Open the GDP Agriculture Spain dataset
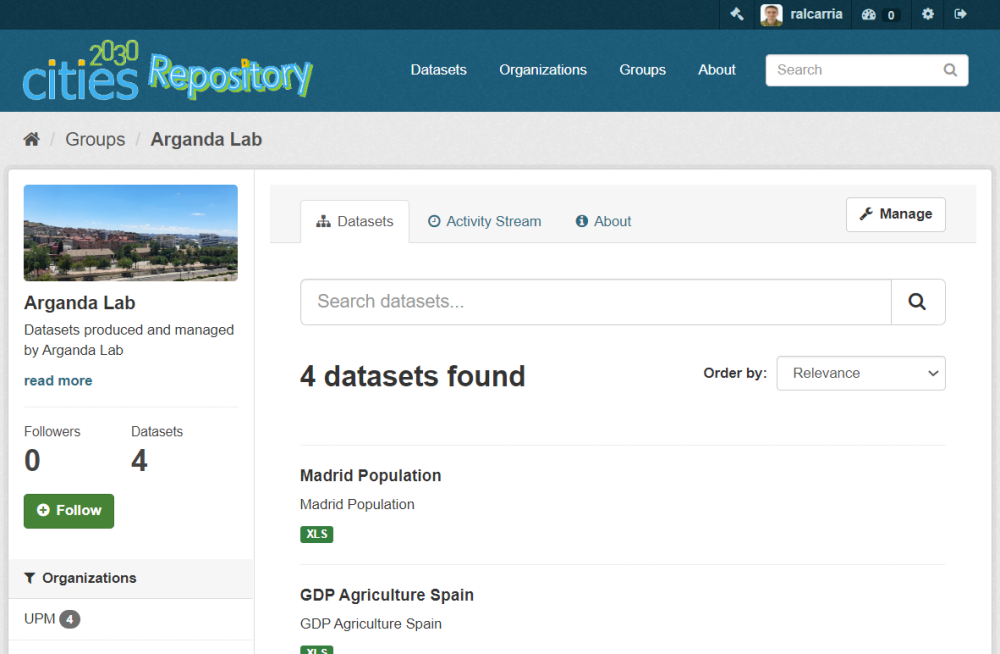Image resolution: width=1000 pixels, height=654 pixels. coord(386,595)
